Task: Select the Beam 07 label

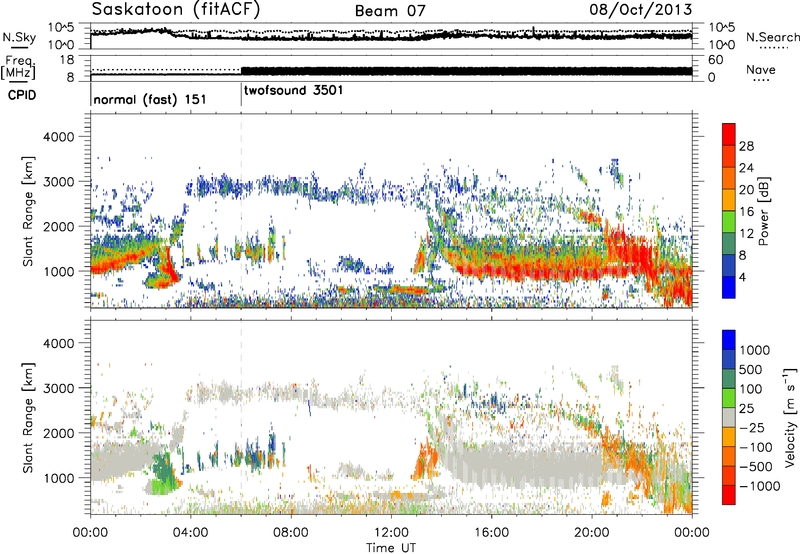Action: pyautogui.click(x=390, y=11)
